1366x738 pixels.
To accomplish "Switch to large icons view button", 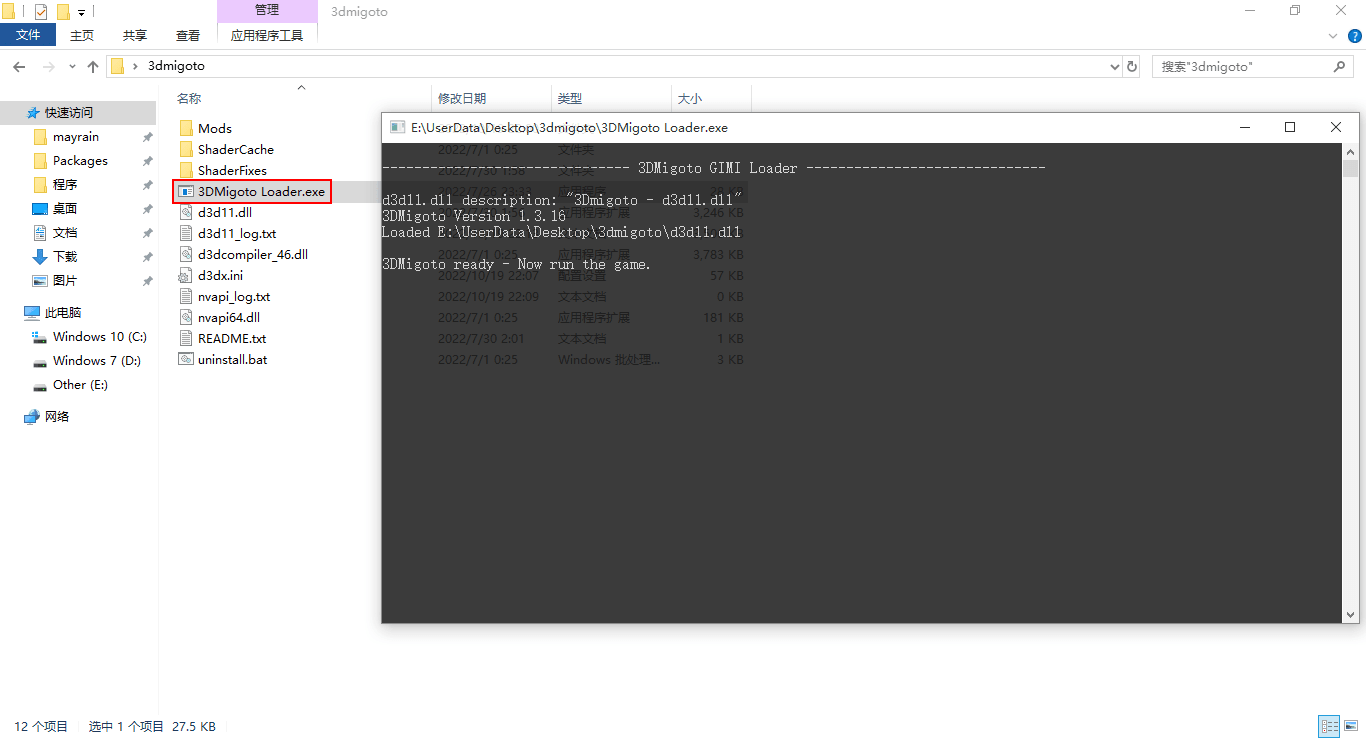I will coord(1351,727).
